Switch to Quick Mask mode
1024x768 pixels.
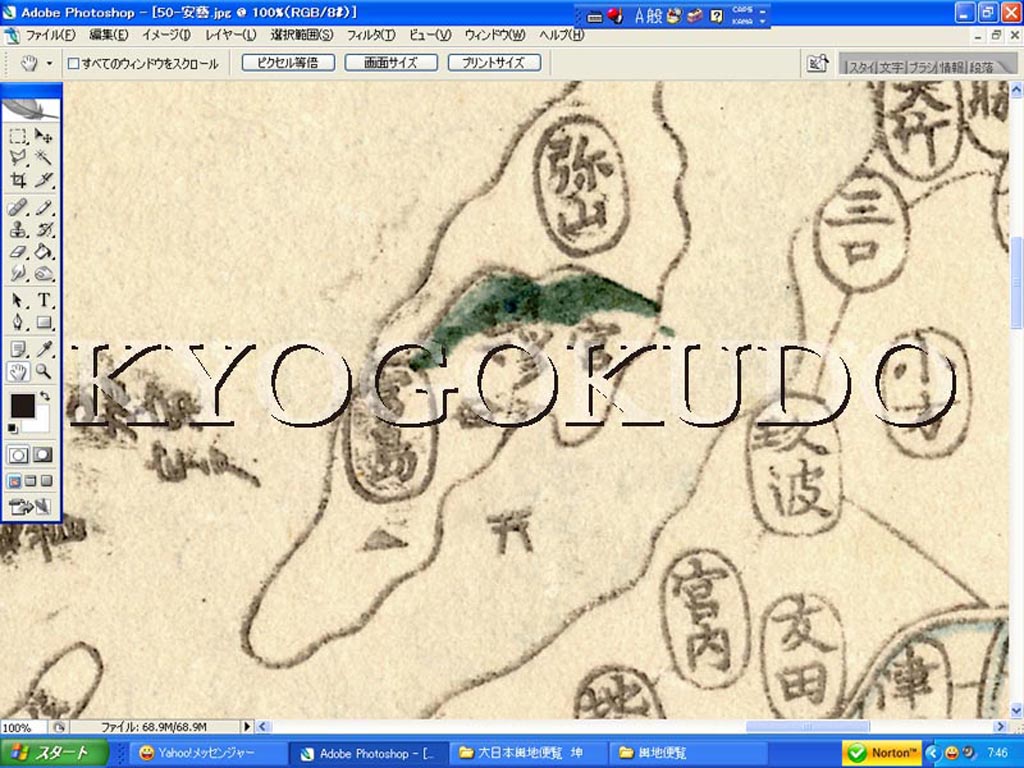43,455
